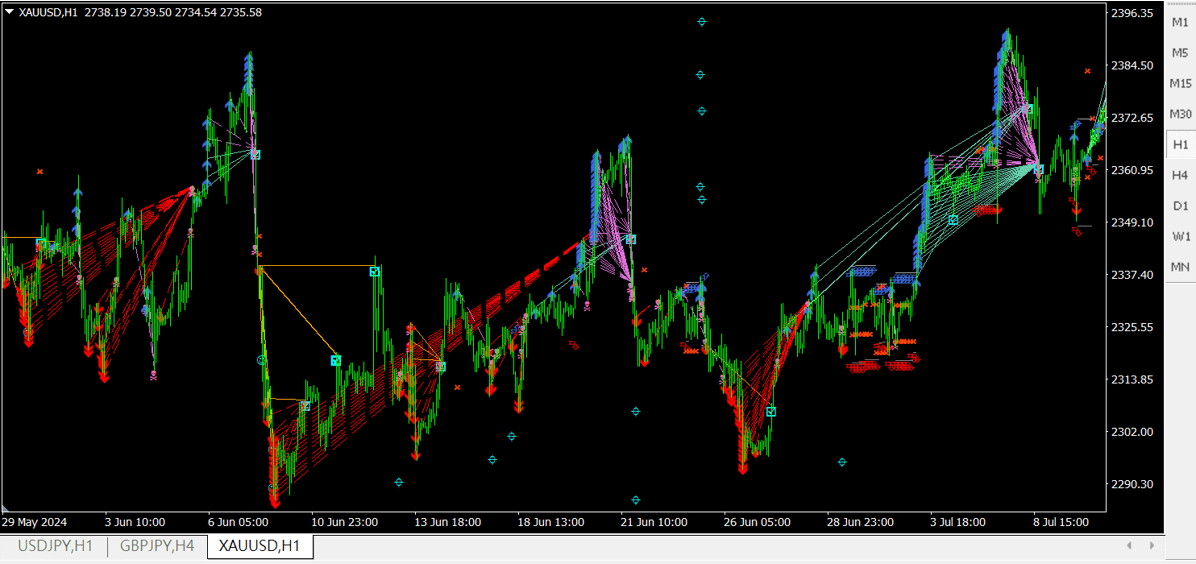
Task: Click price label 2313.85
Action: (x=1131, y=379)
